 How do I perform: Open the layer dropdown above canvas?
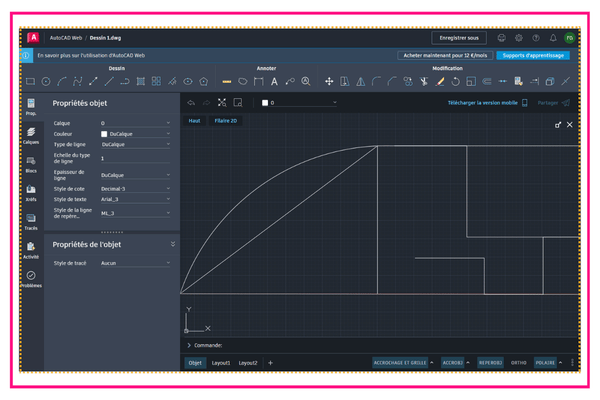299,103
